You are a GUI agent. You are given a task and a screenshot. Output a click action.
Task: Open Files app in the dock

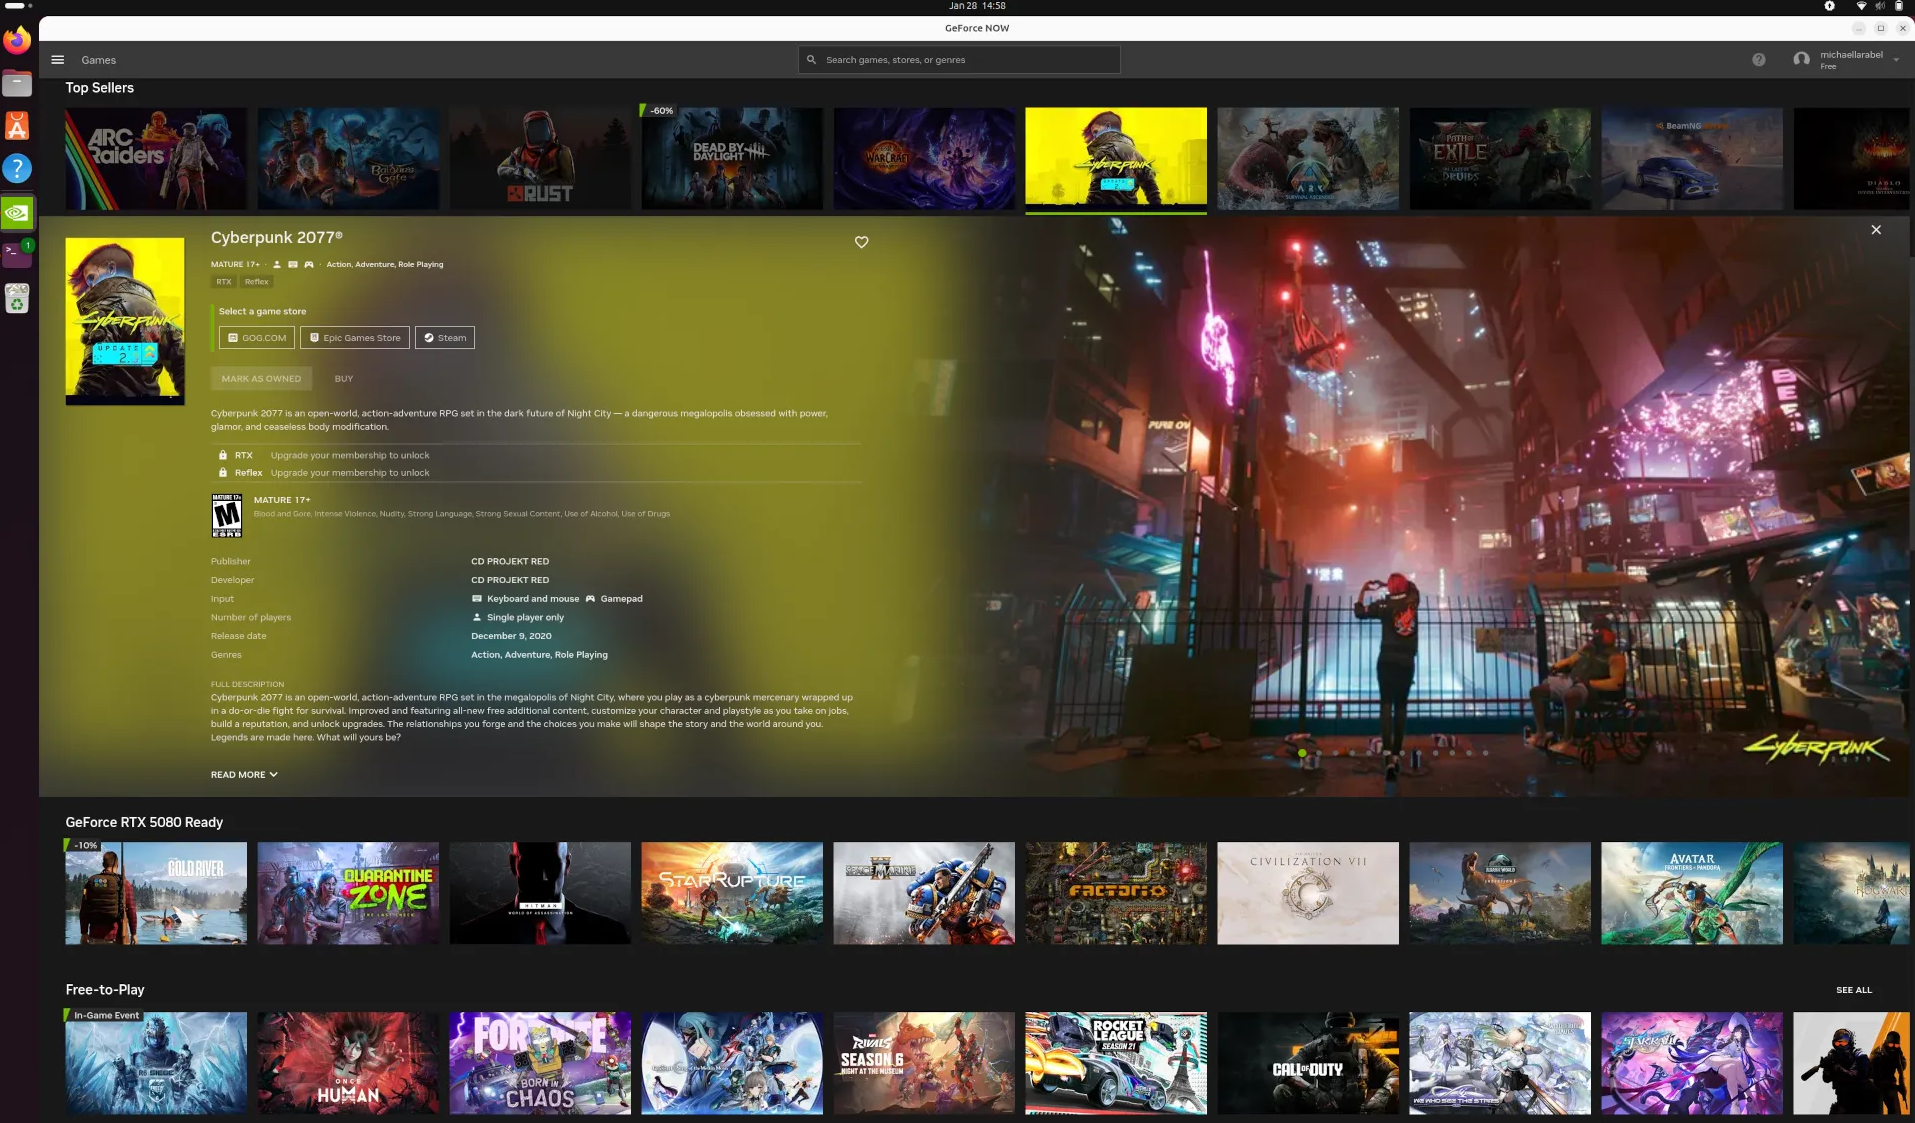pyautogui.click(x=17, y=83)
